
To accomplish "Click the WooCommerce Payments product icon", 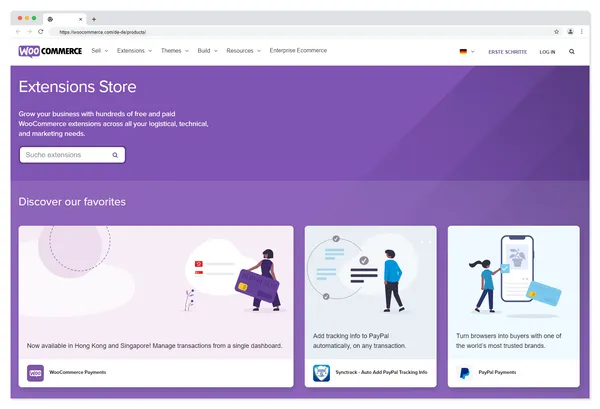I will pyautogui.click(x=35, y=373).
